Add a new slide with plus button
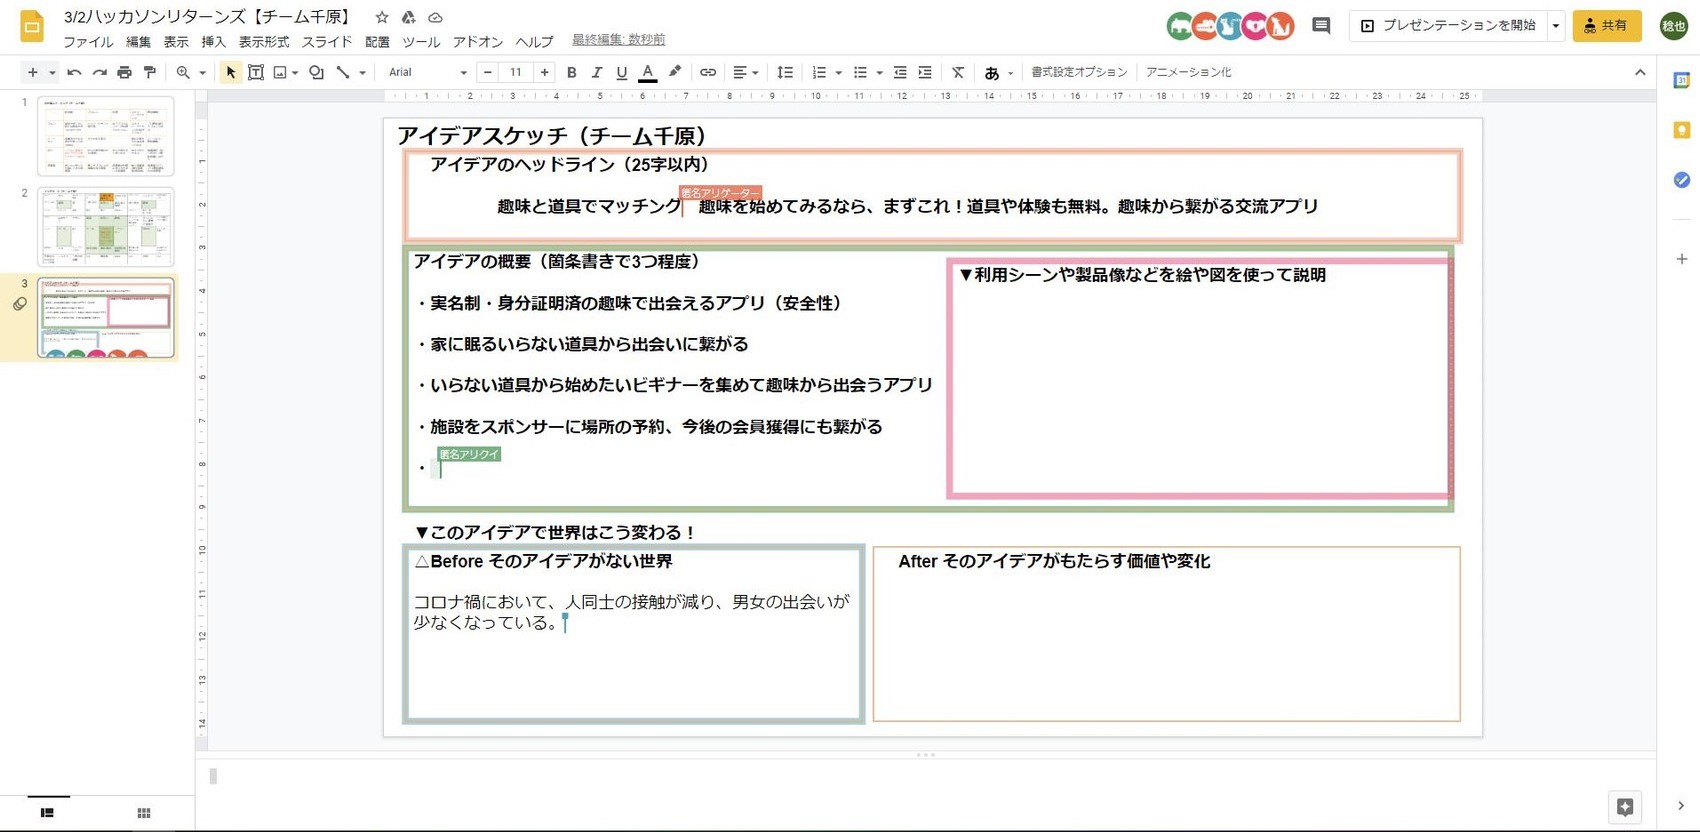Viewport: 1700px width, 832px height. click(32, 72)
